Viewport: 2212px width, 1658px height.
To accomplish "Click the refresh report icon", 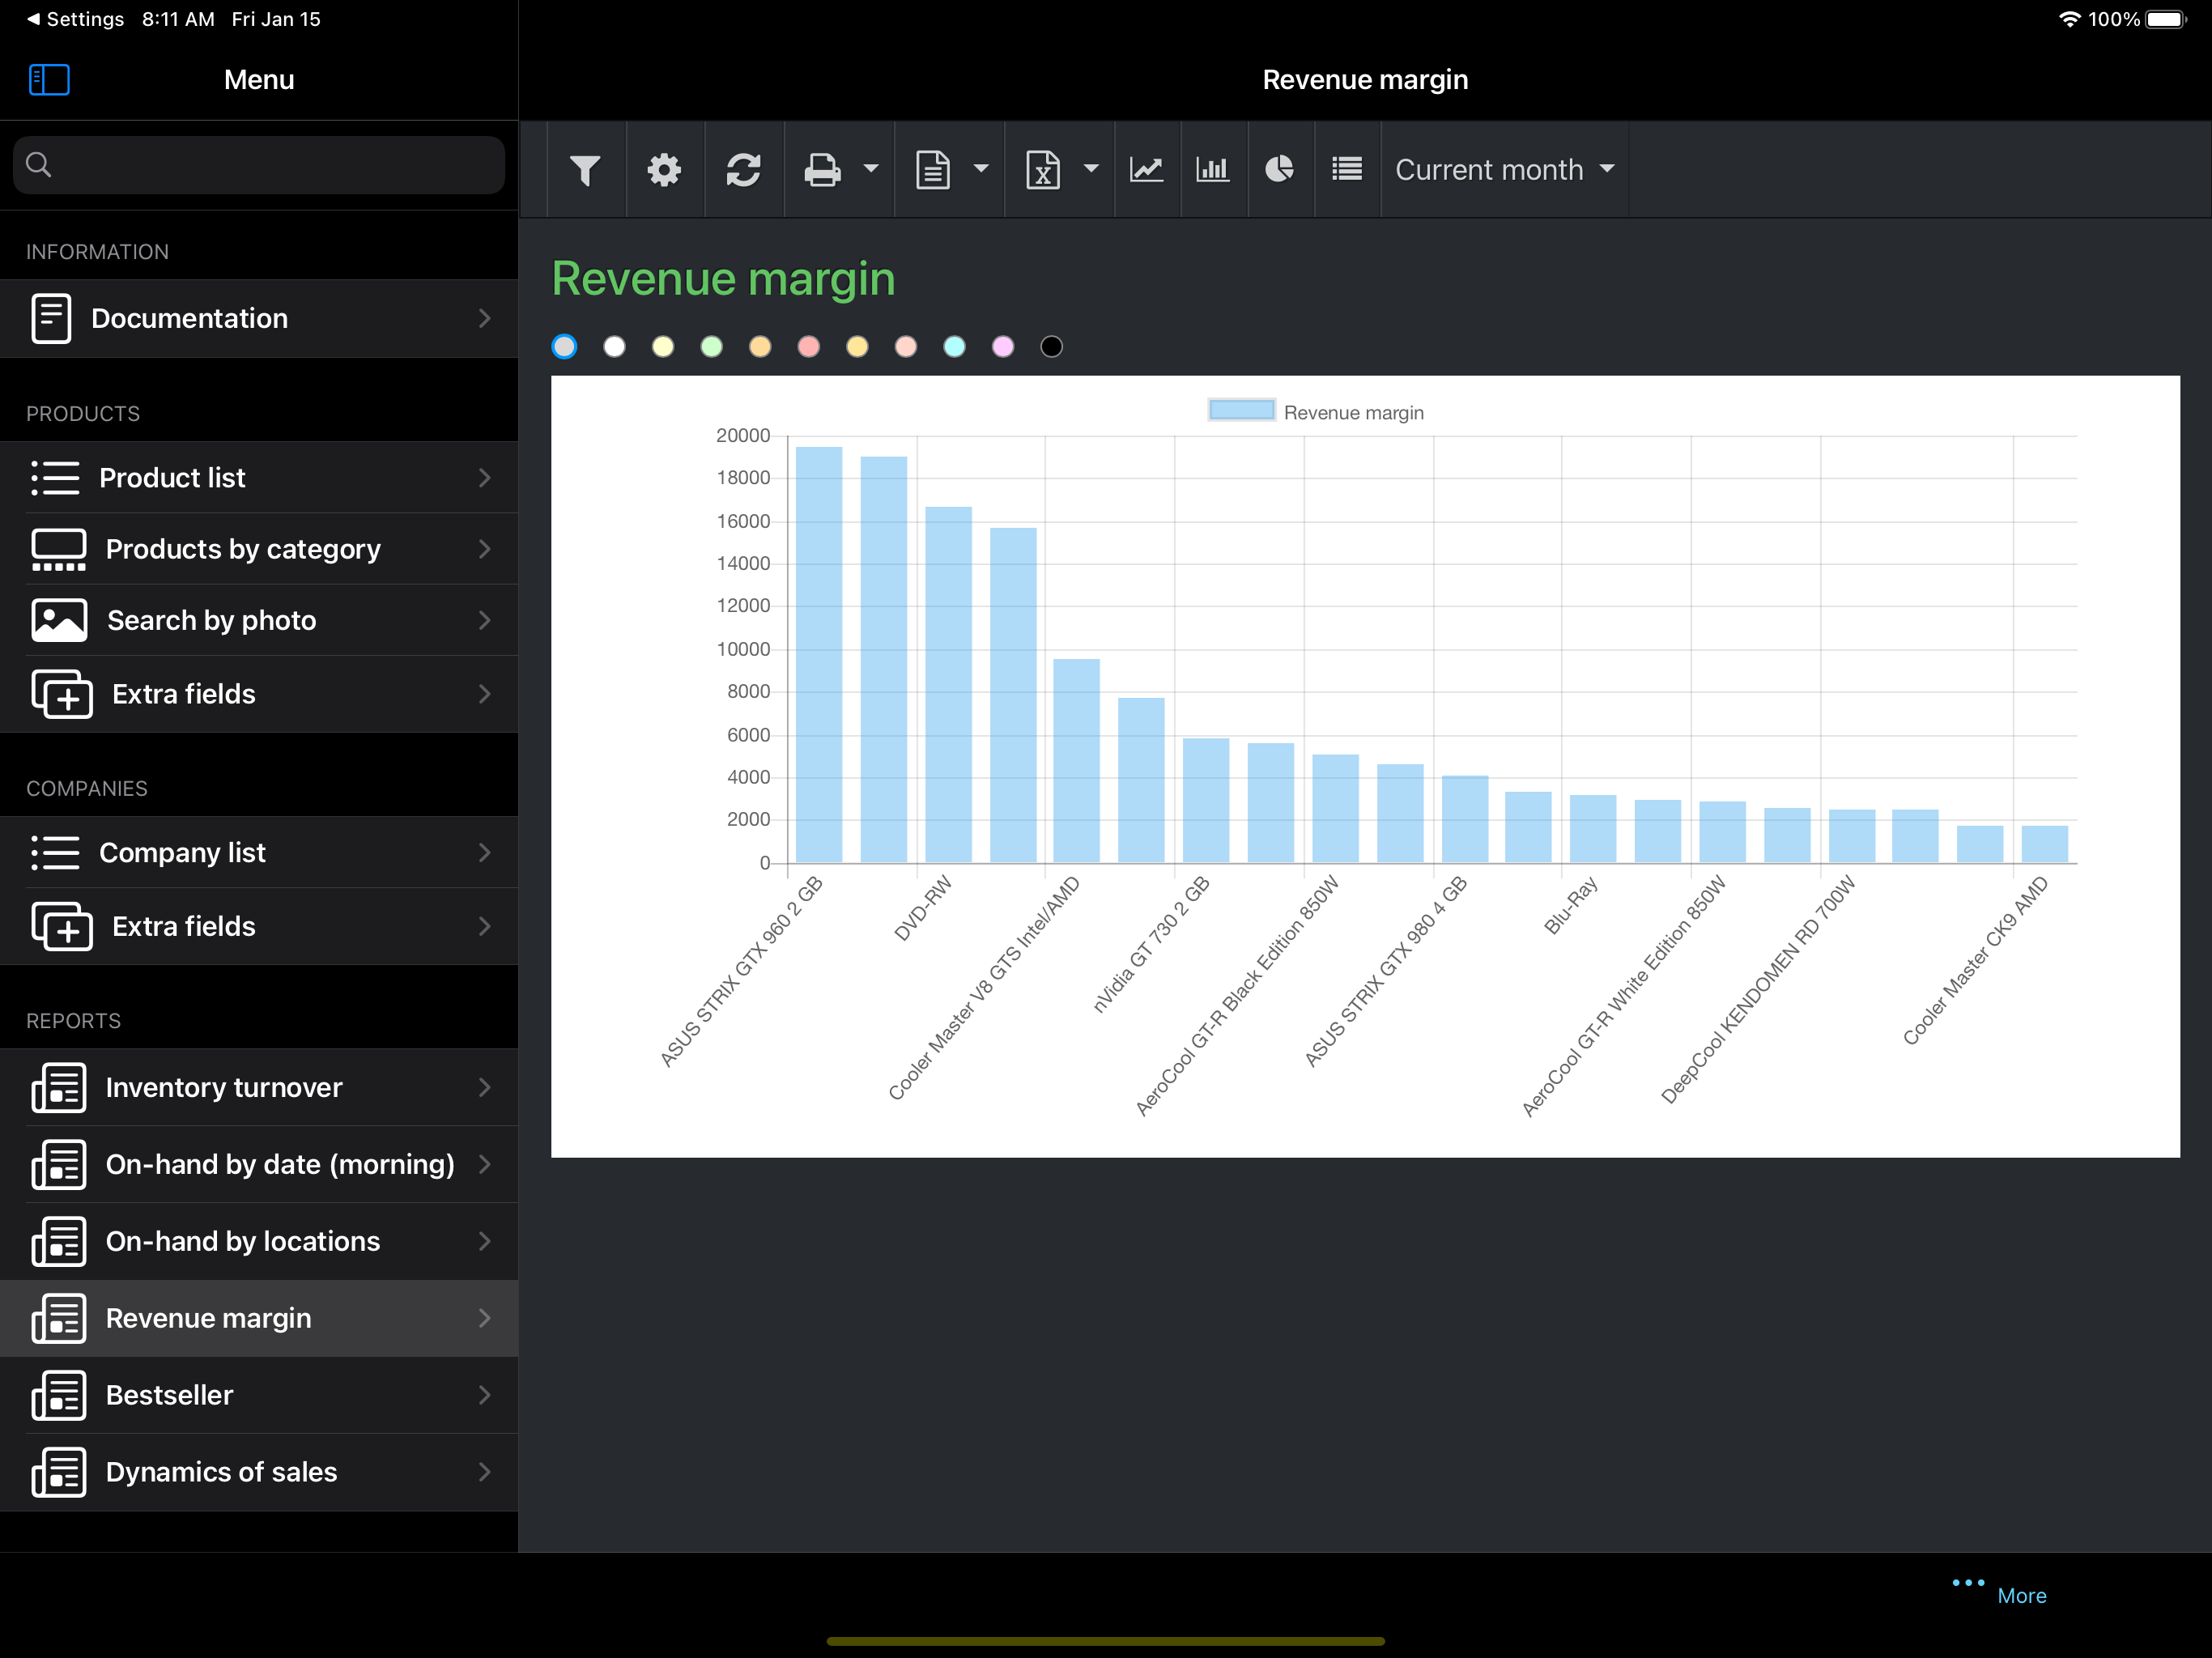I will tap(743, 170).
